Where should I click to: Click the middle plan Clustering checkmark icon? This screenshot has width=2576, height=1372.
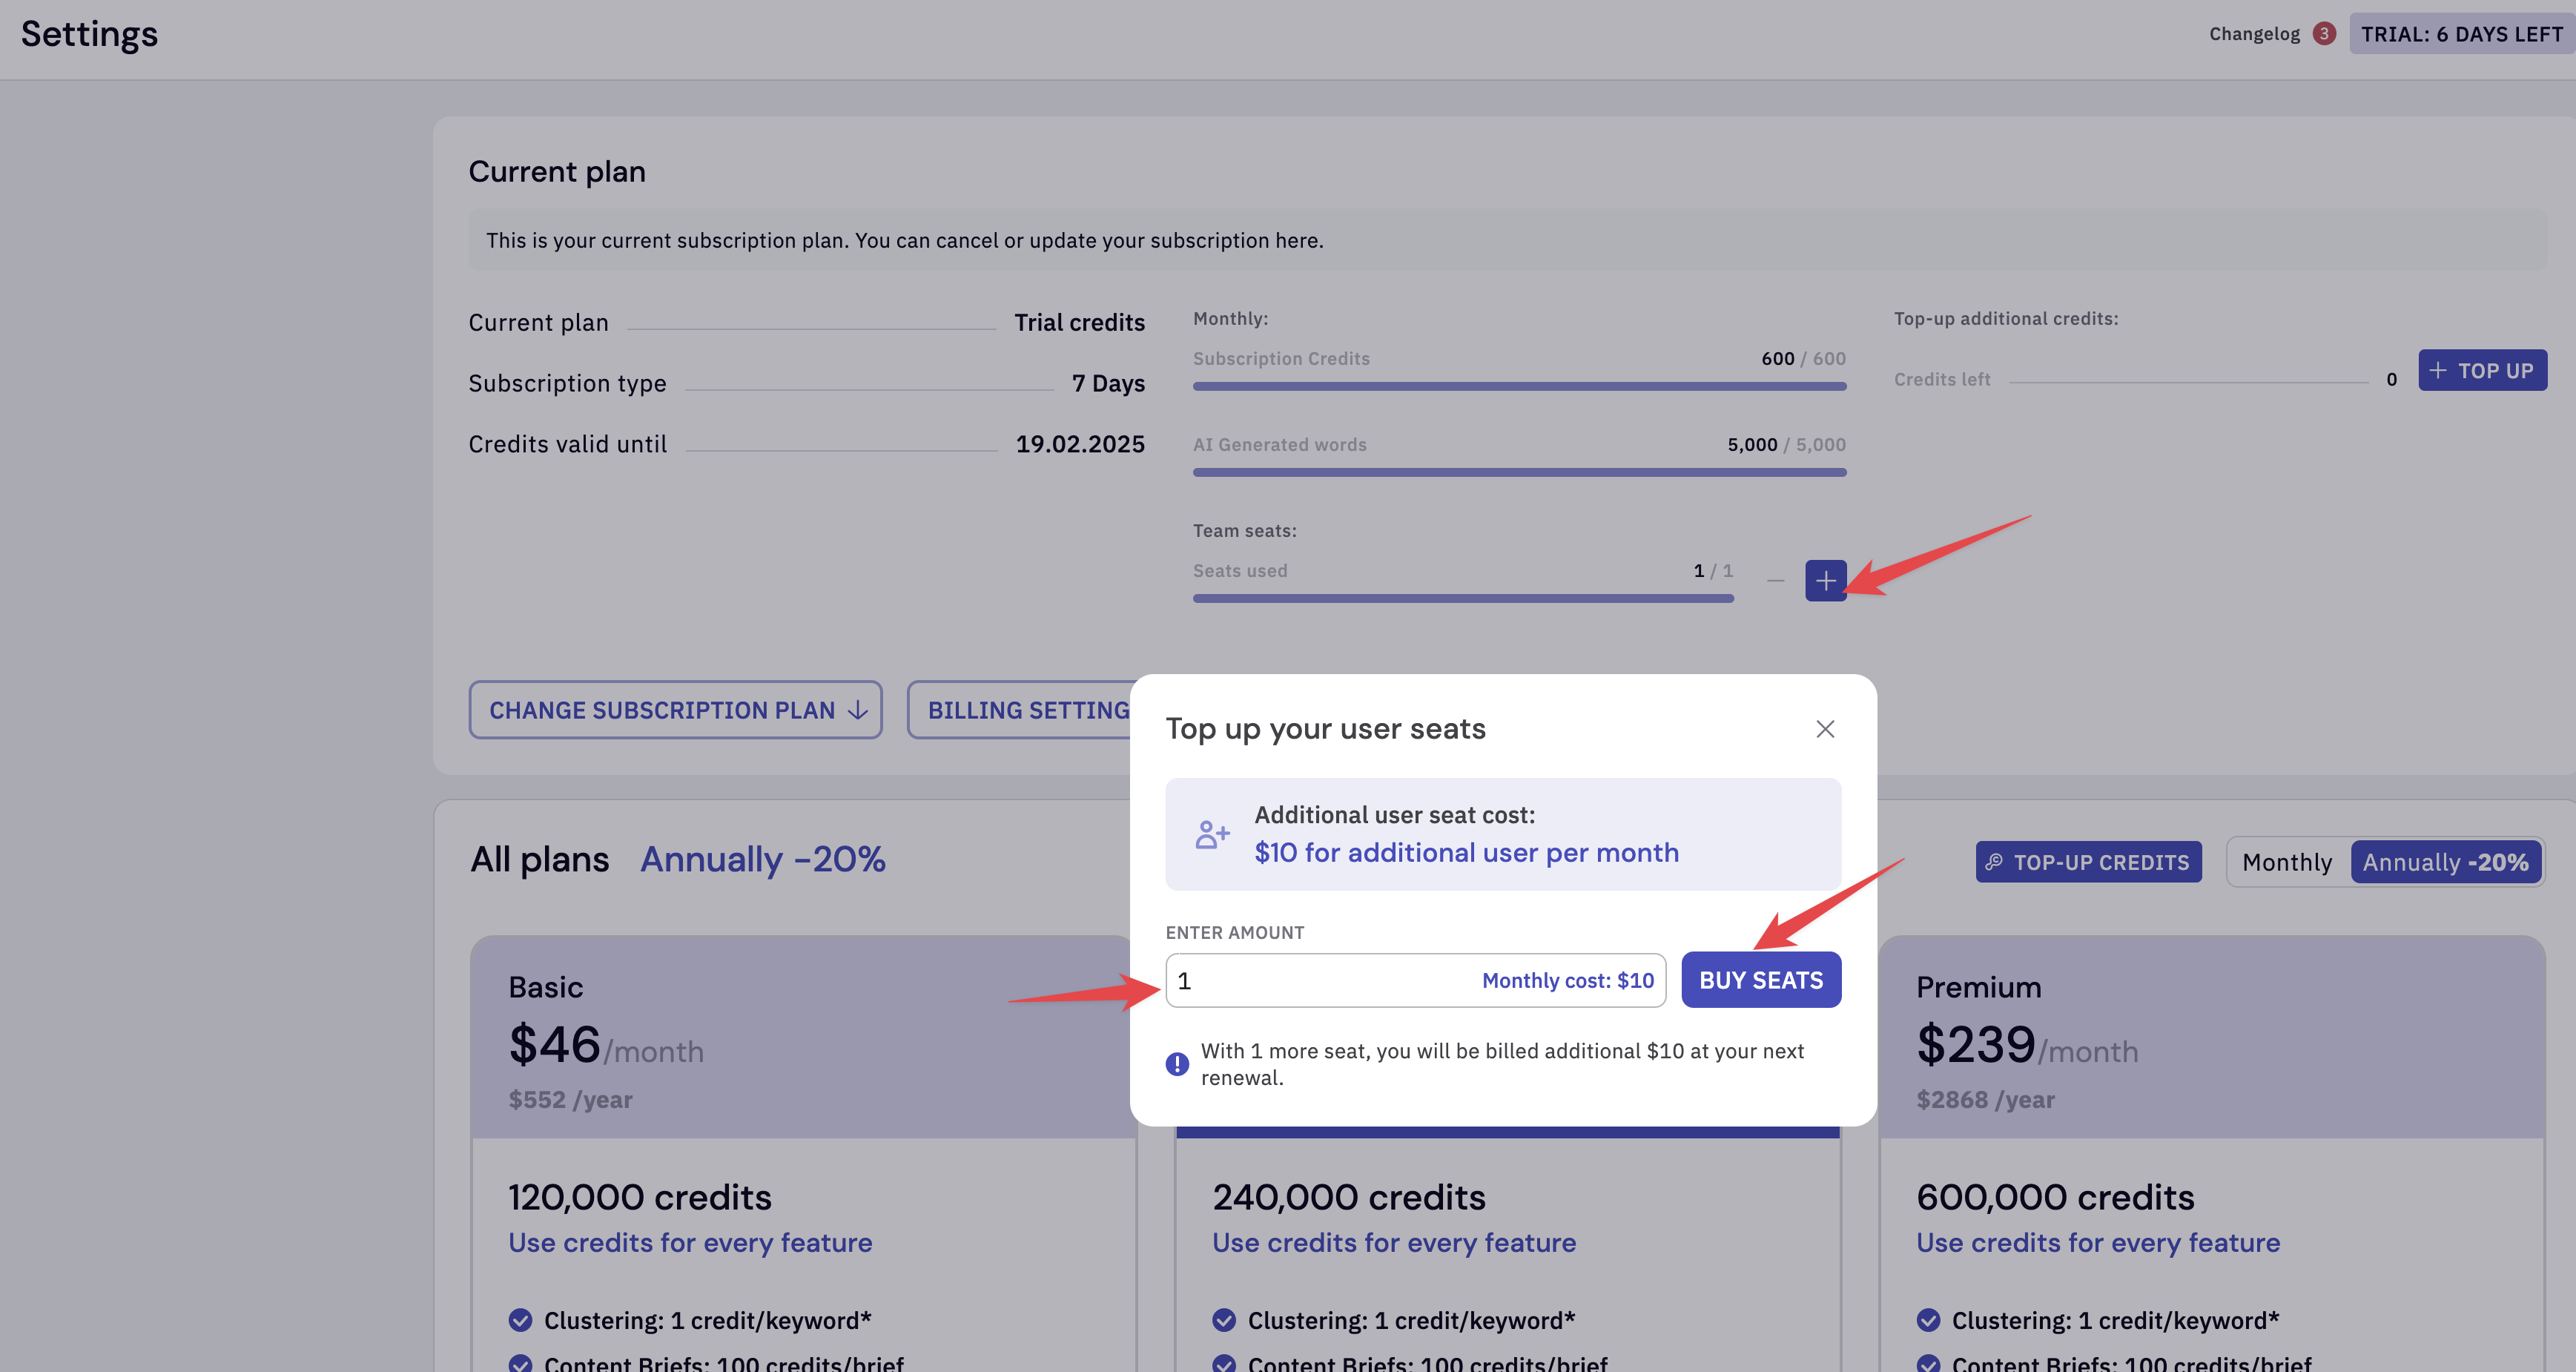[1224, 1320]
